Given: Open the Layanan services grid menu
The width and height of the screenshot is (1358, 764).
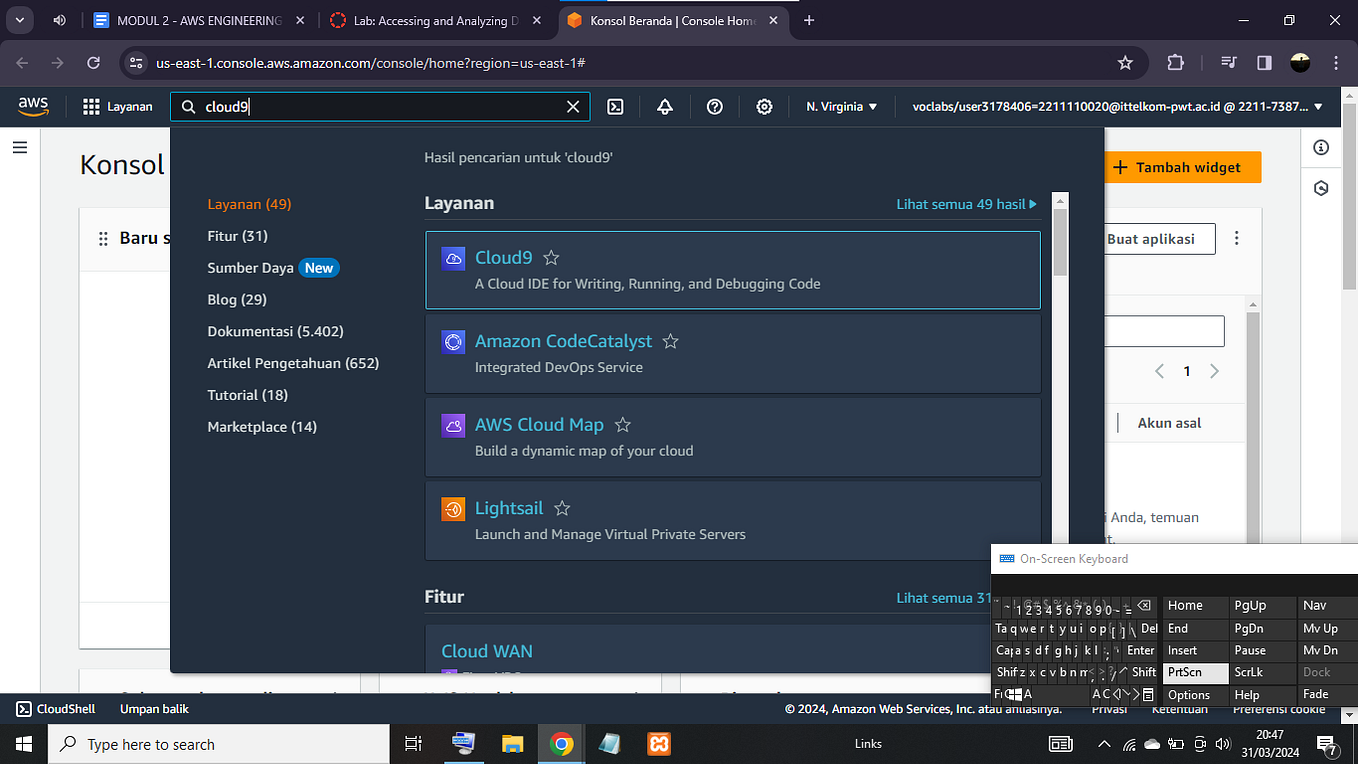Looking at the screenshot, I should (x=117, y=107).
